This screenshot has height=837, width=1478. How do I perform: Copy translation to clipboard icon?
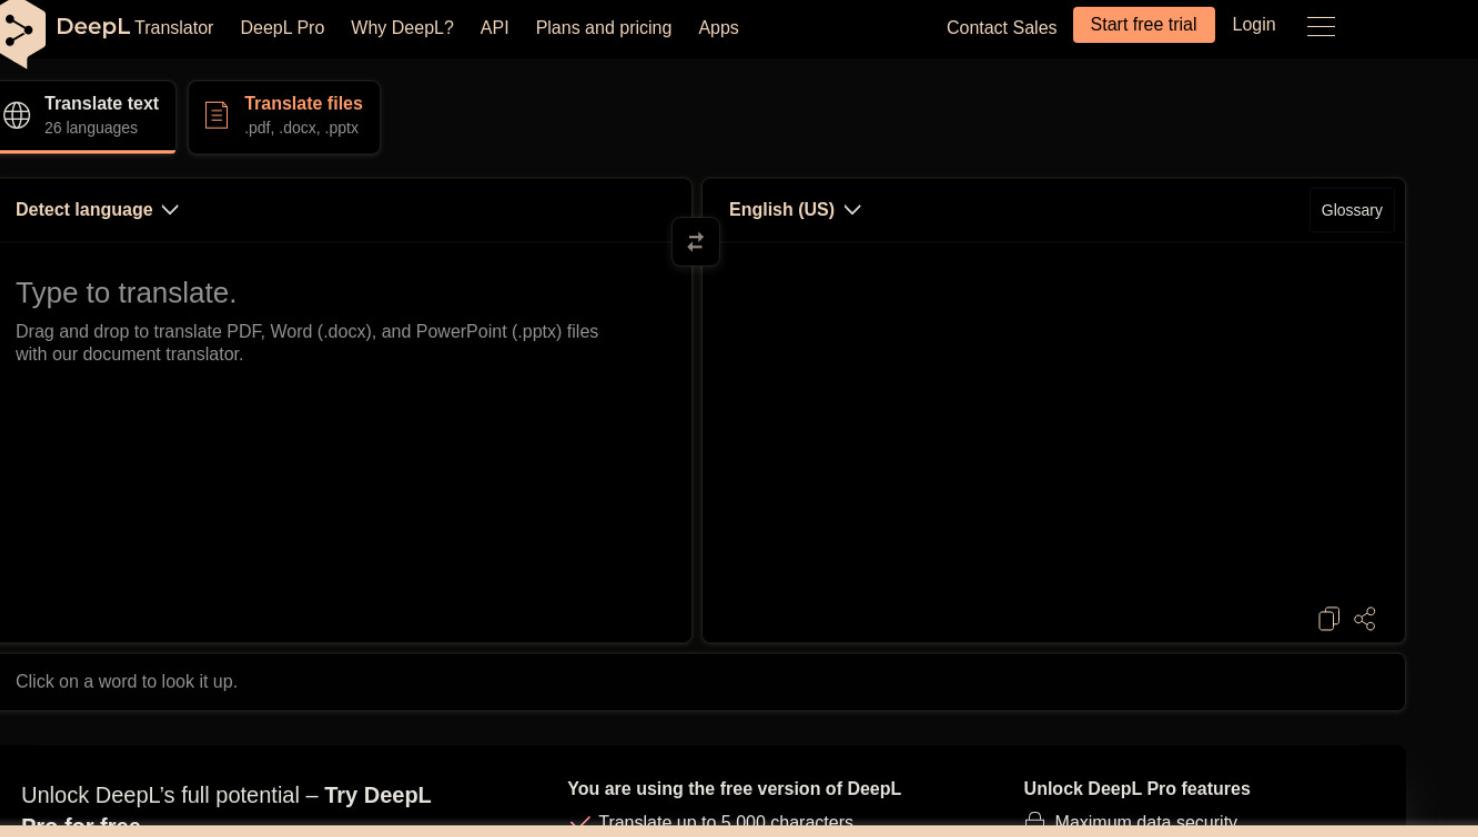[1328, 619]
